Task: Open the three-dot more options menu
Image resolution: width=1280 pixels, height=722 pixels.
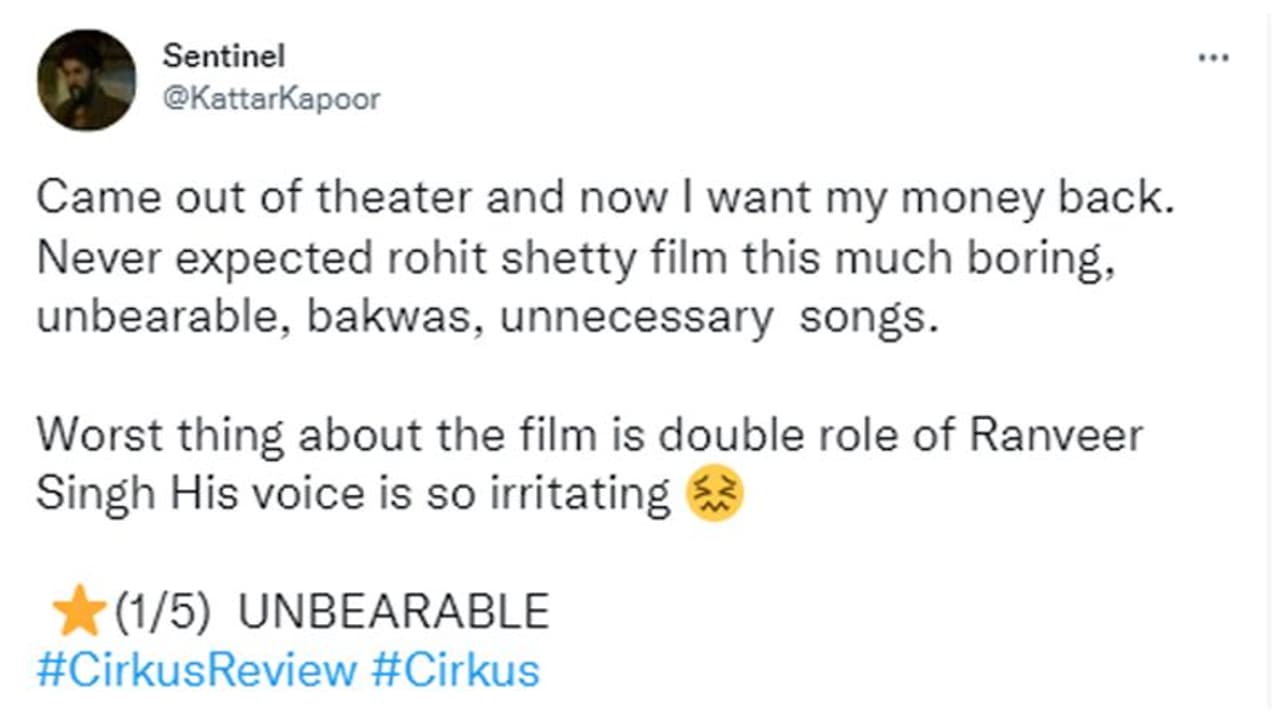Action: coord(1213,59)
